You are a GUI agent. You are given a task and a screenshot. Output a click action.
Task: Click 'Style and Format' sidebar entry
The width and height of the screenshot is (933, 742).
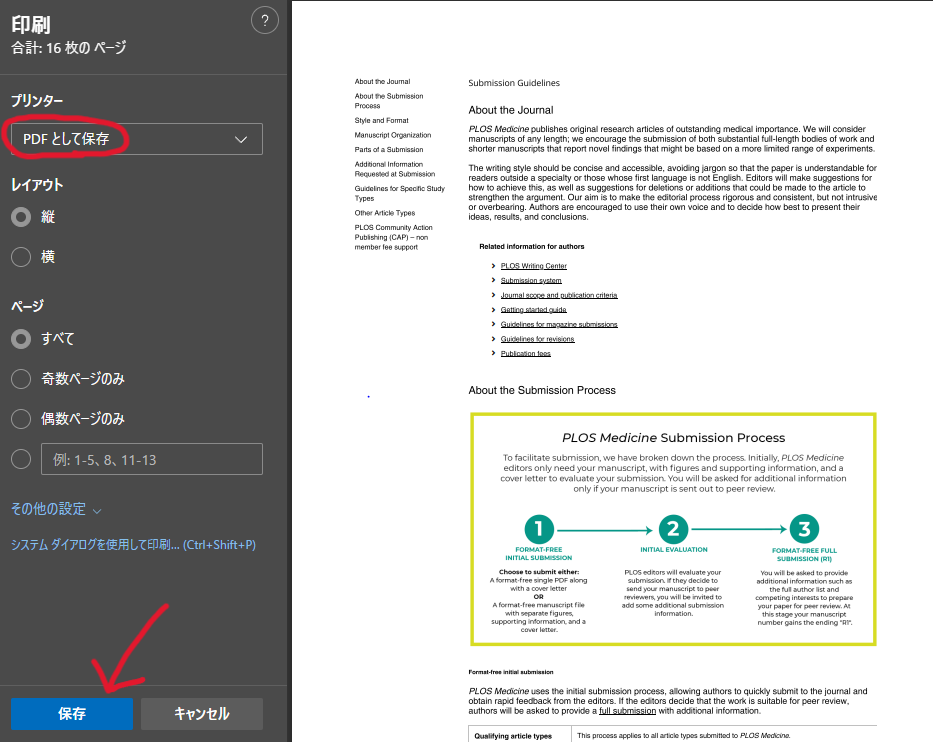[381, 120]
